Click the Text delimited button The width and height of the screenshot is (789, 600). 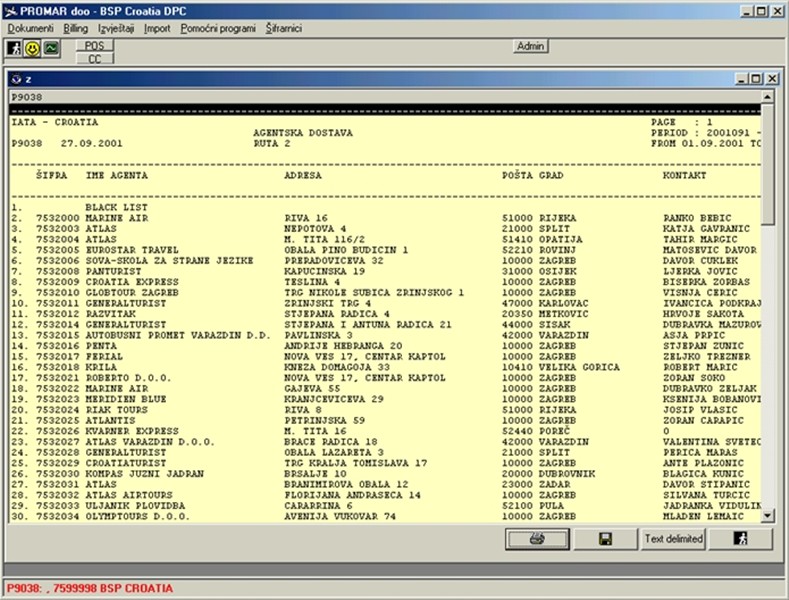(x=673, y=539)
